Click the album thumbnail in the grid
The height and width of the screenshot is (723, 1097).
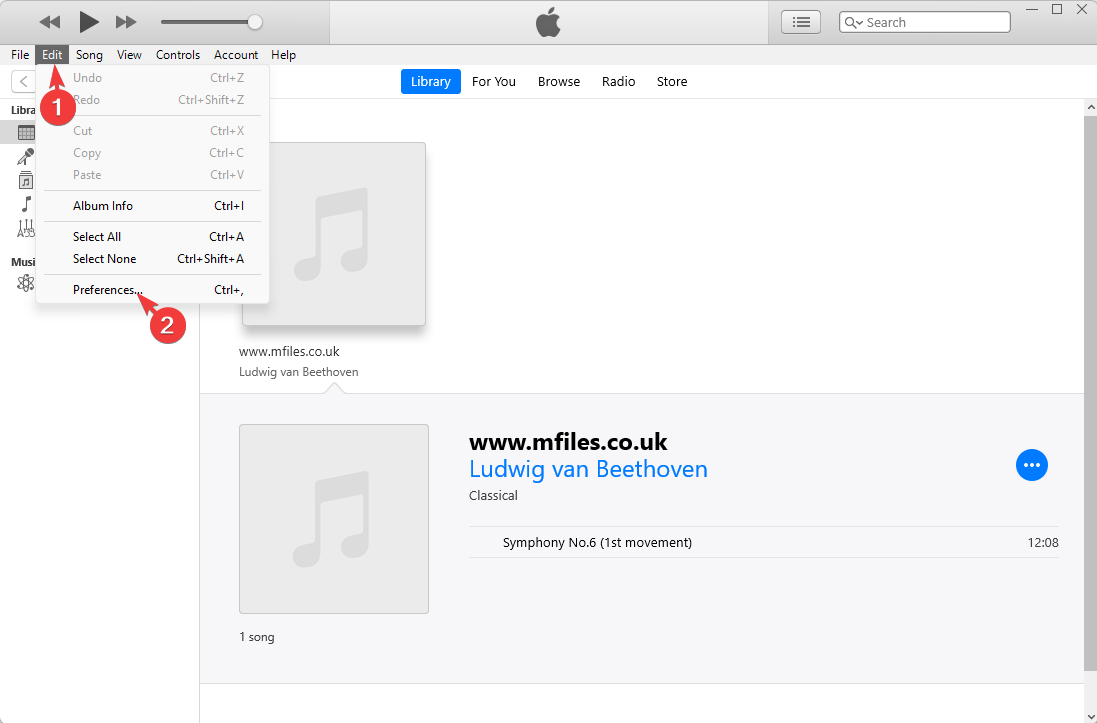(334, 234)
